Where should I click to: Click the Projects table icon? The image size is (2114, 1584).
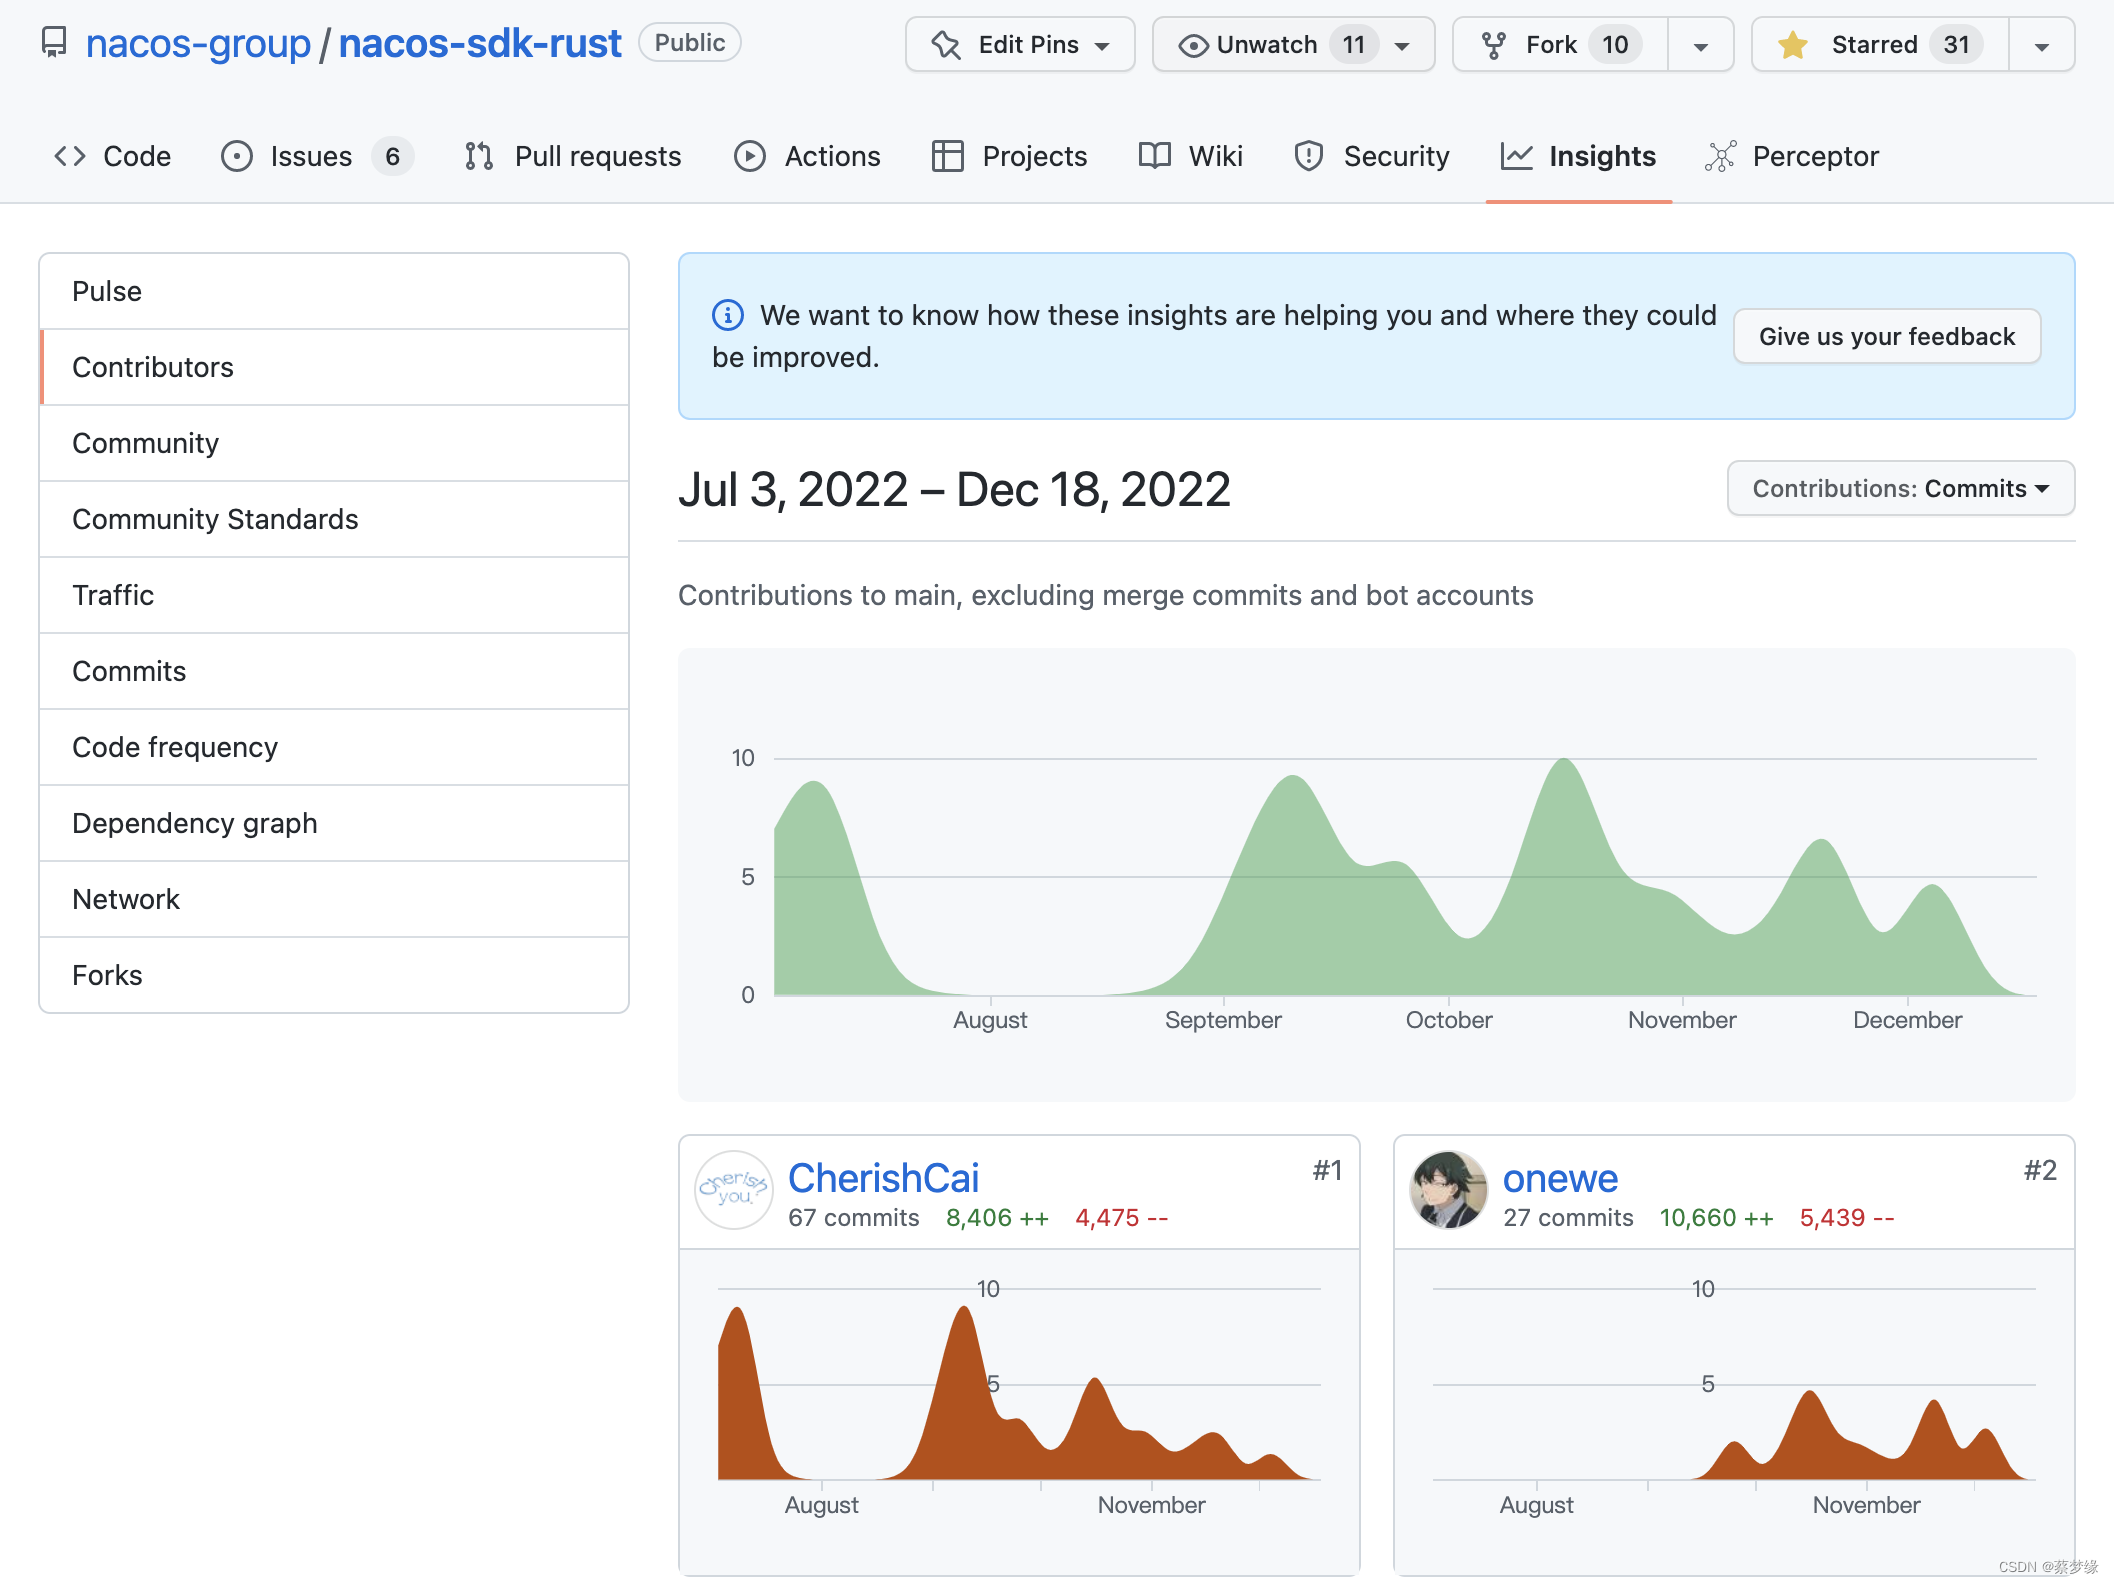pos(947,156)
